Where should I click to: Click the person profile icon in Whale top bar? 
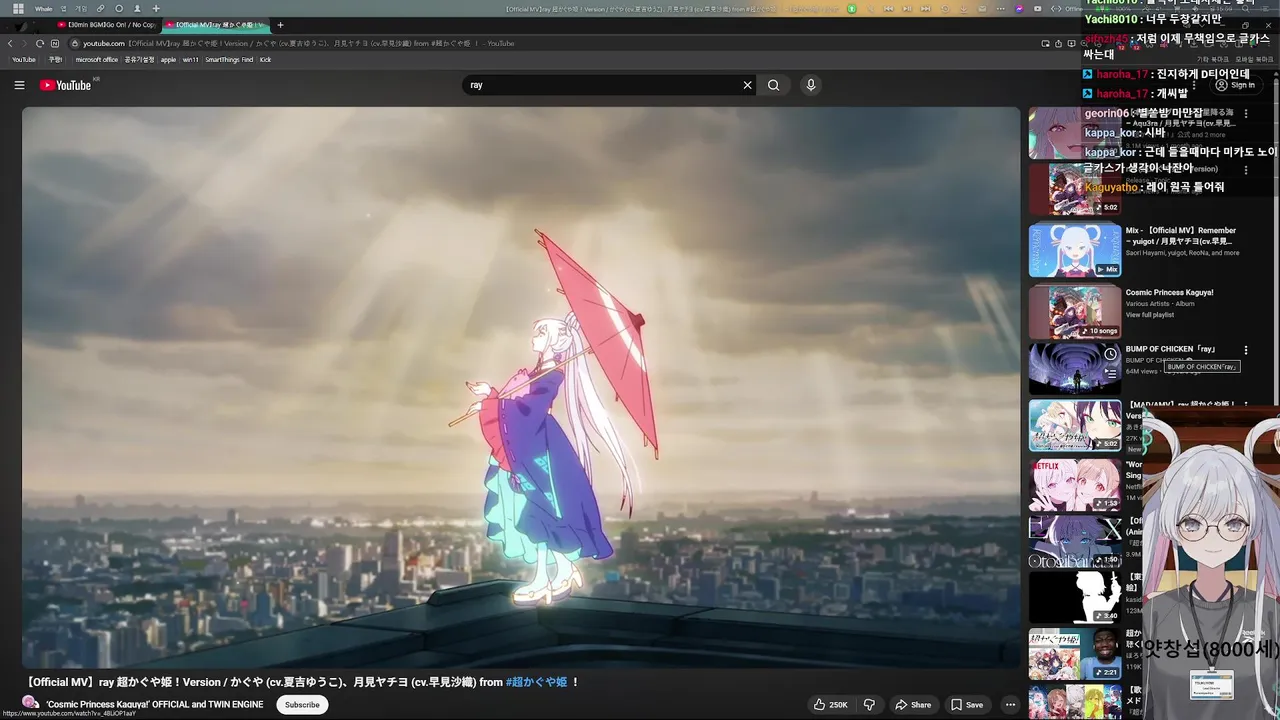(137, 9)
